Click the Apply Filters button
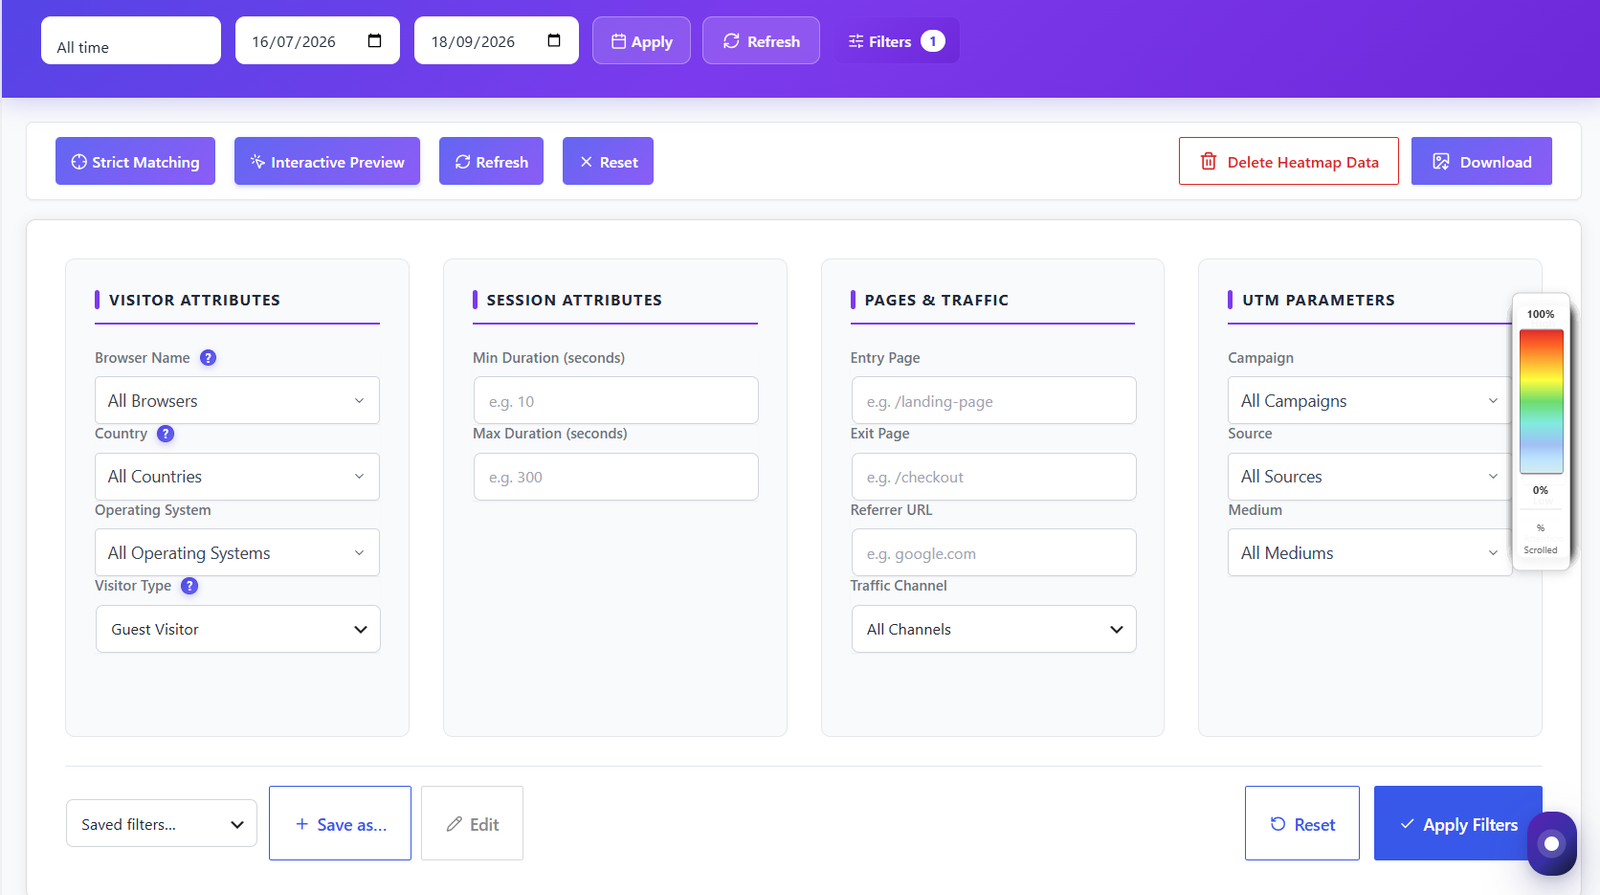 coord(1458,823)
